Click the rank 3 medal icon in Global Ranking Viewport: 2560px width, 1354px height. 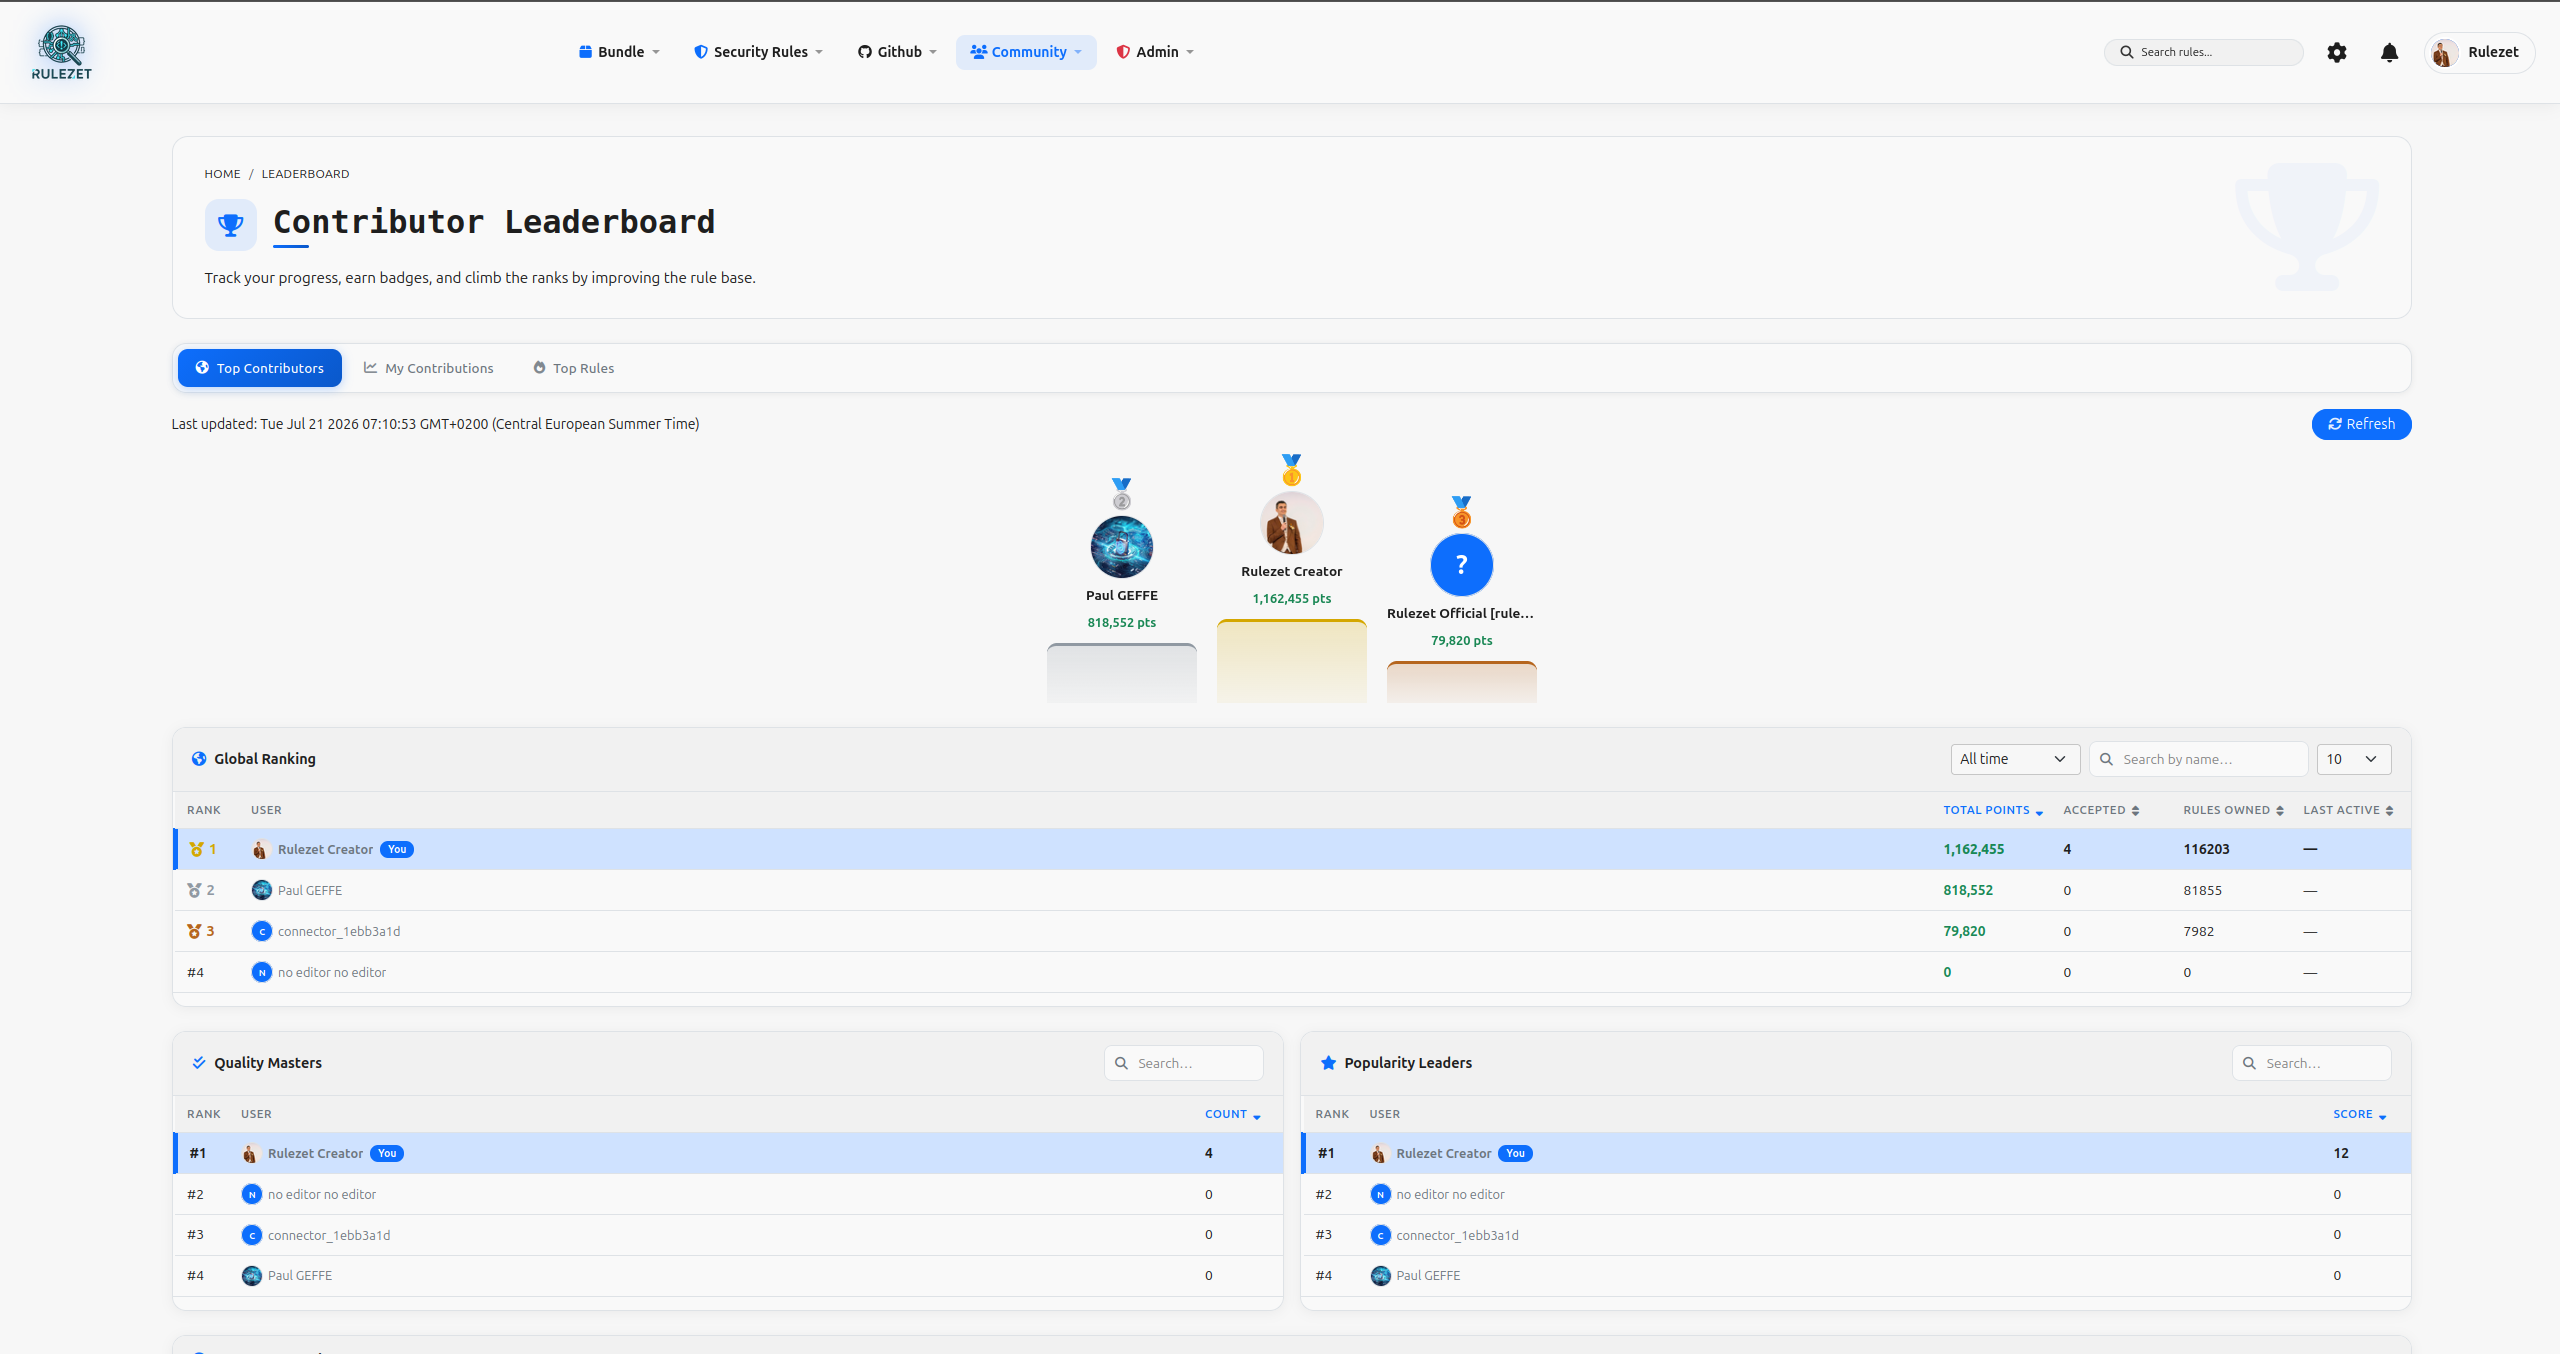[x=194, y=931]
